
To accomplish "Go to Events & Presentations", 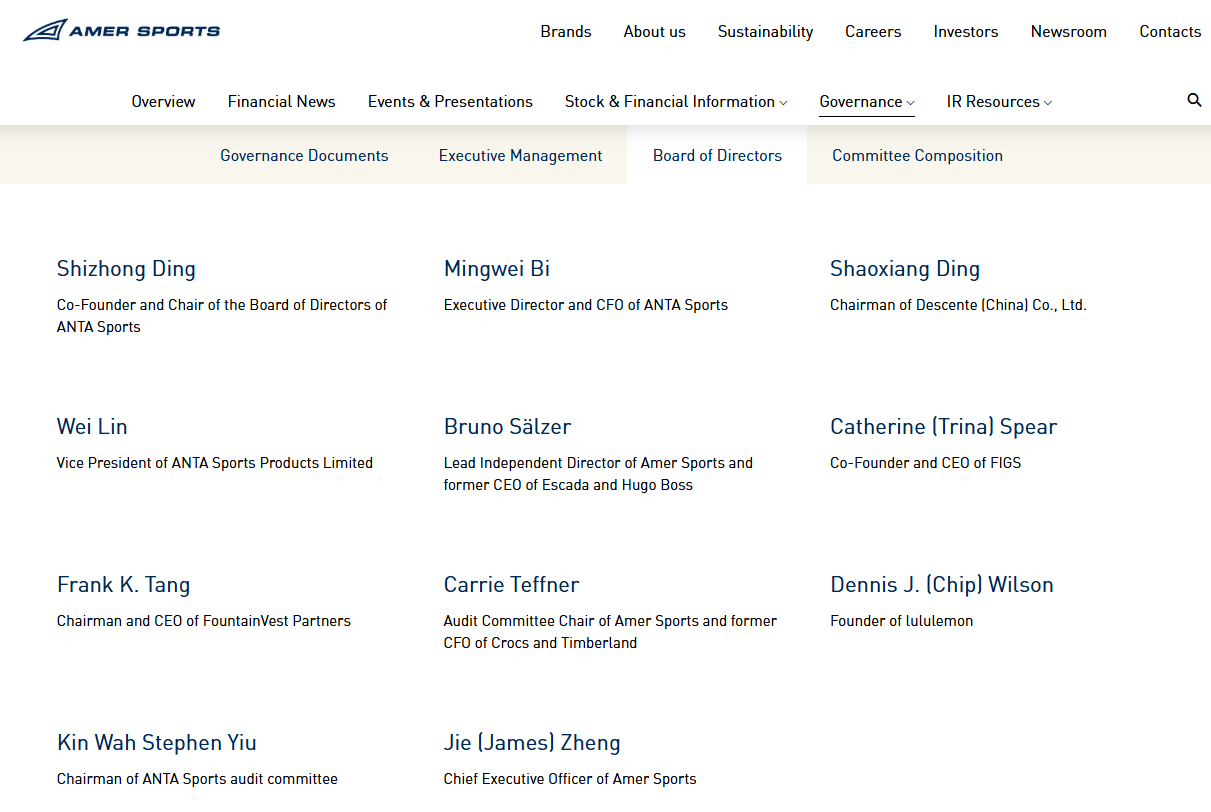I will pyautogui.click(x=450, y=101).
